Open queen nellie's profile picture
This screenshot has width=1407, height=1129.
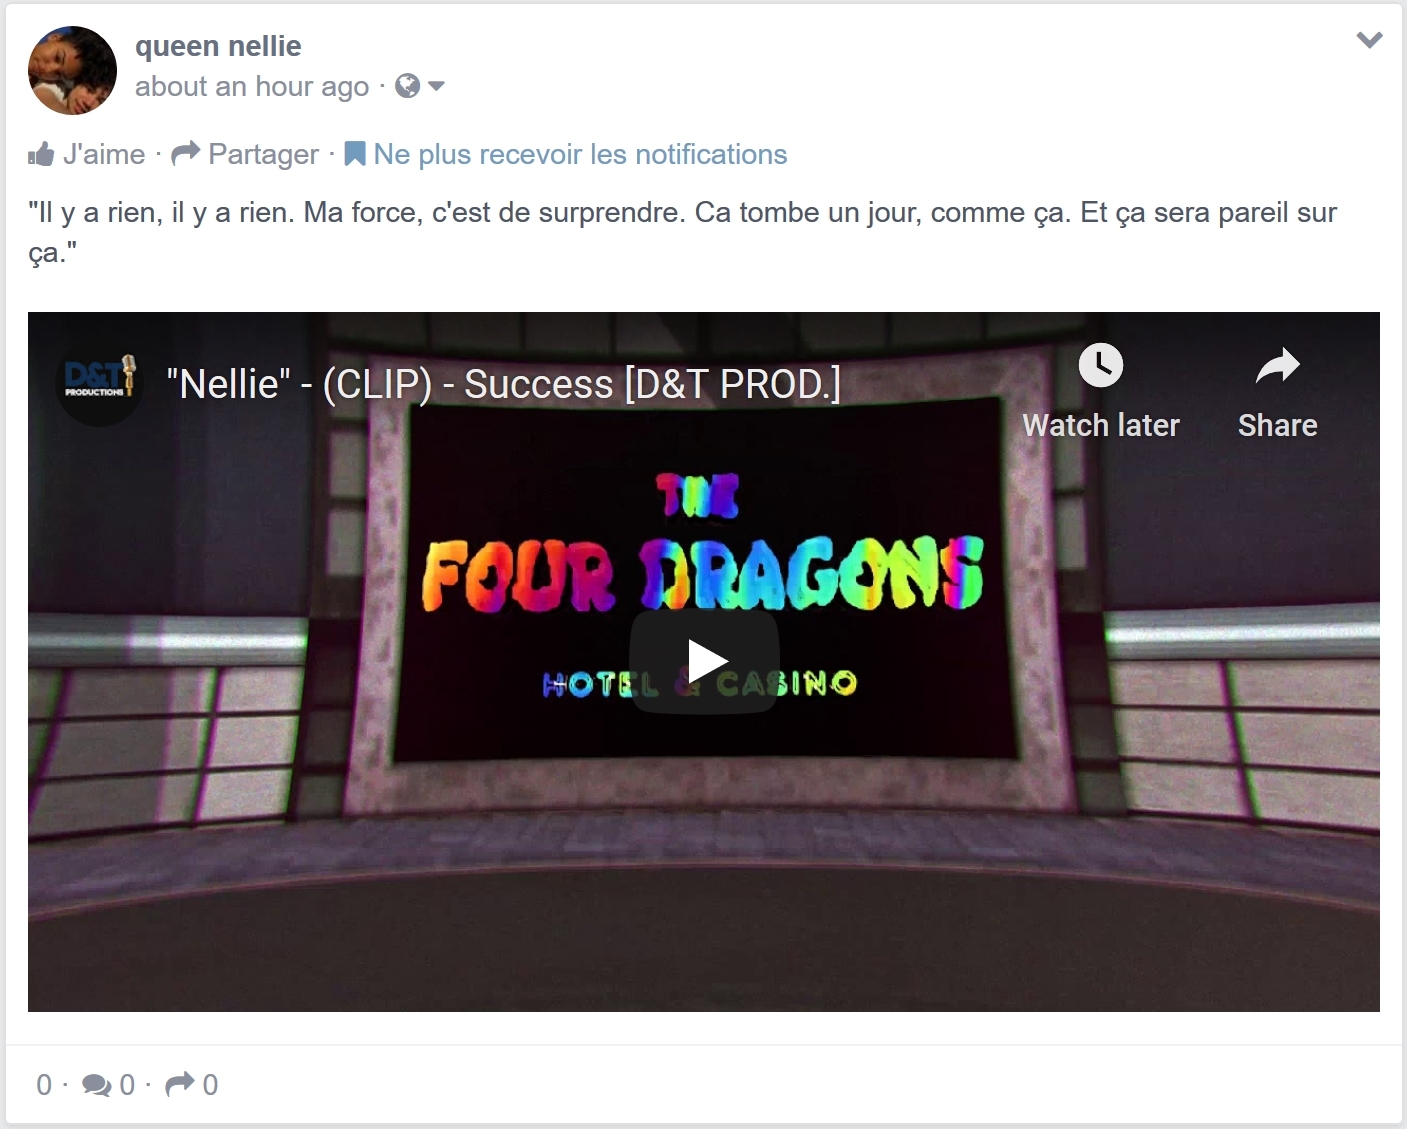point(72,70)
